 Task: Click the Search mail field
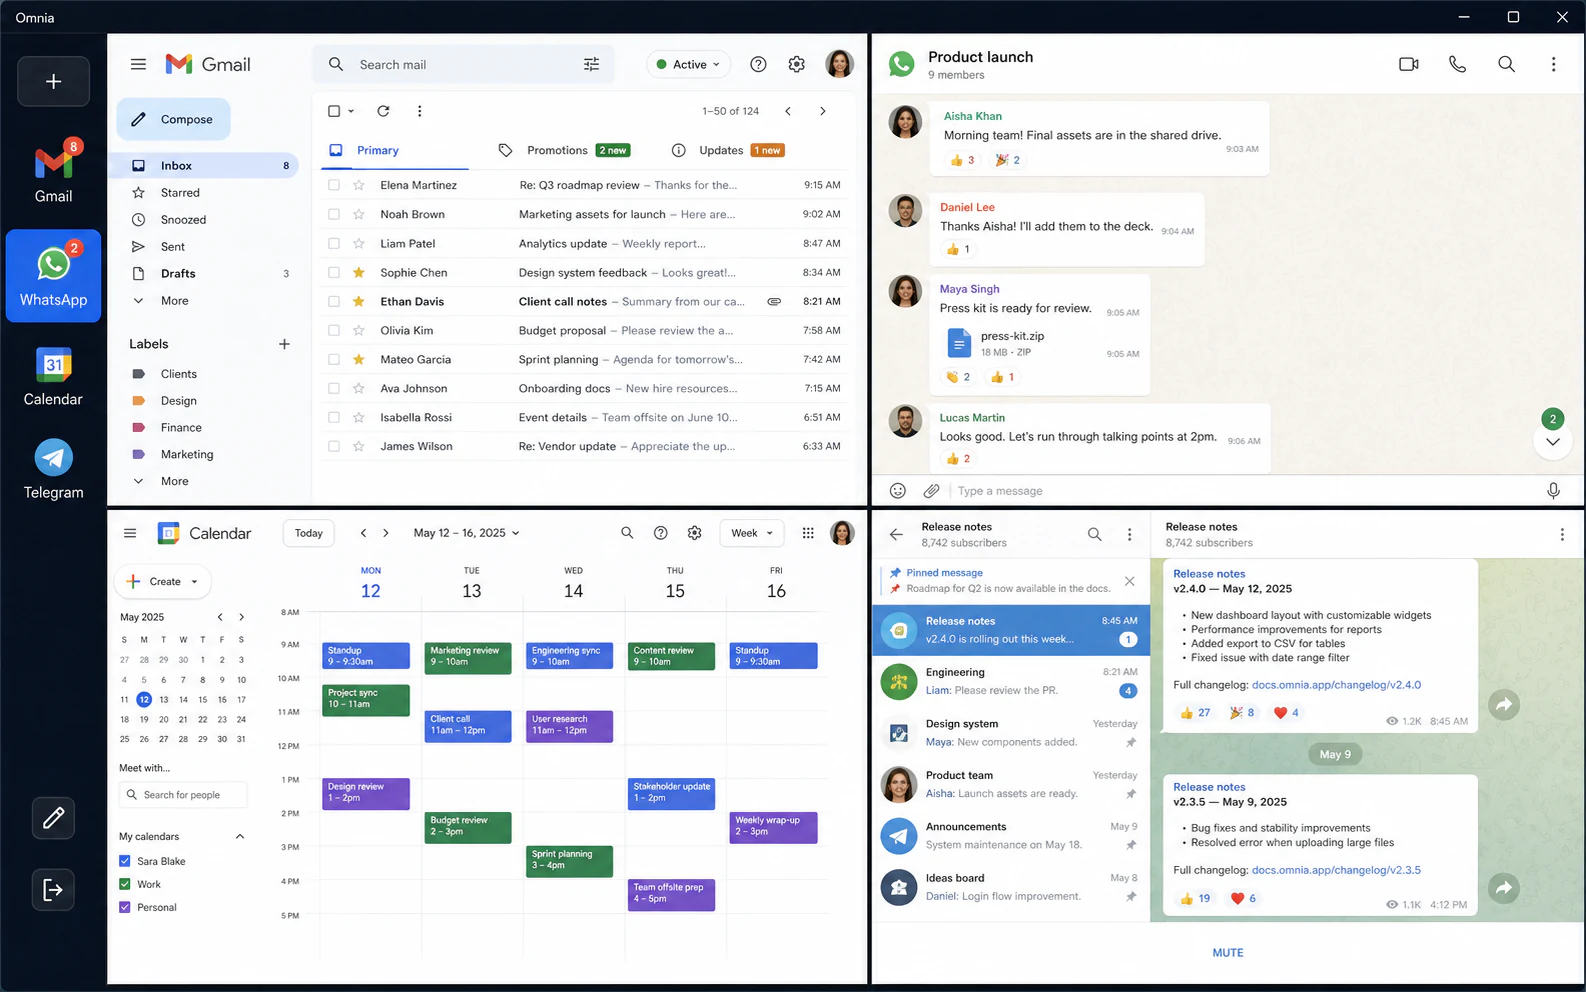click(463, 64)
